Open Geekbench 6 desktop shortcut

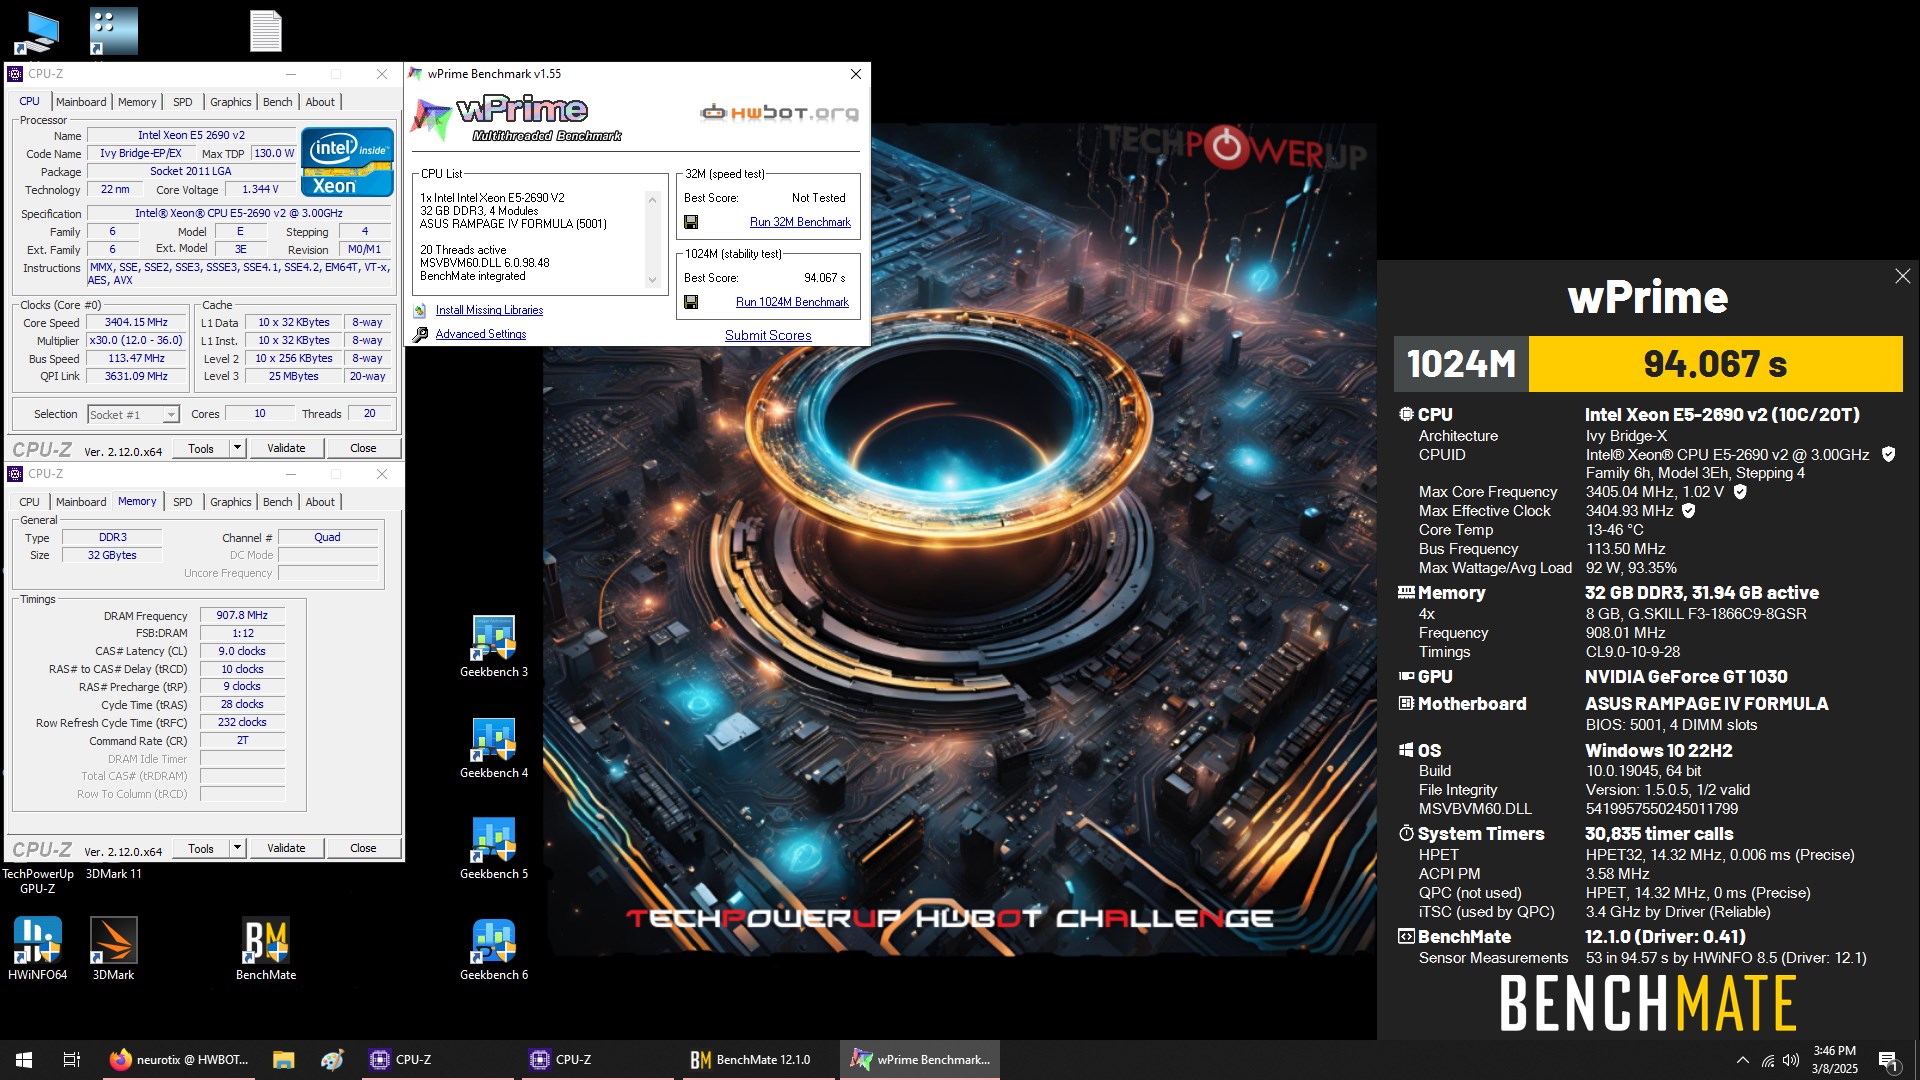tap(494, 949)
